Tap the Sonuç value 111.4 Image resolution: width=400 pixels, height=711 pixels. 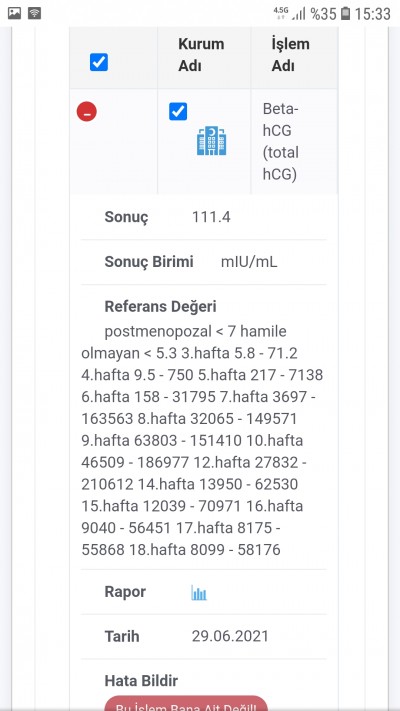pyautogui.click(x=211, y=217)
